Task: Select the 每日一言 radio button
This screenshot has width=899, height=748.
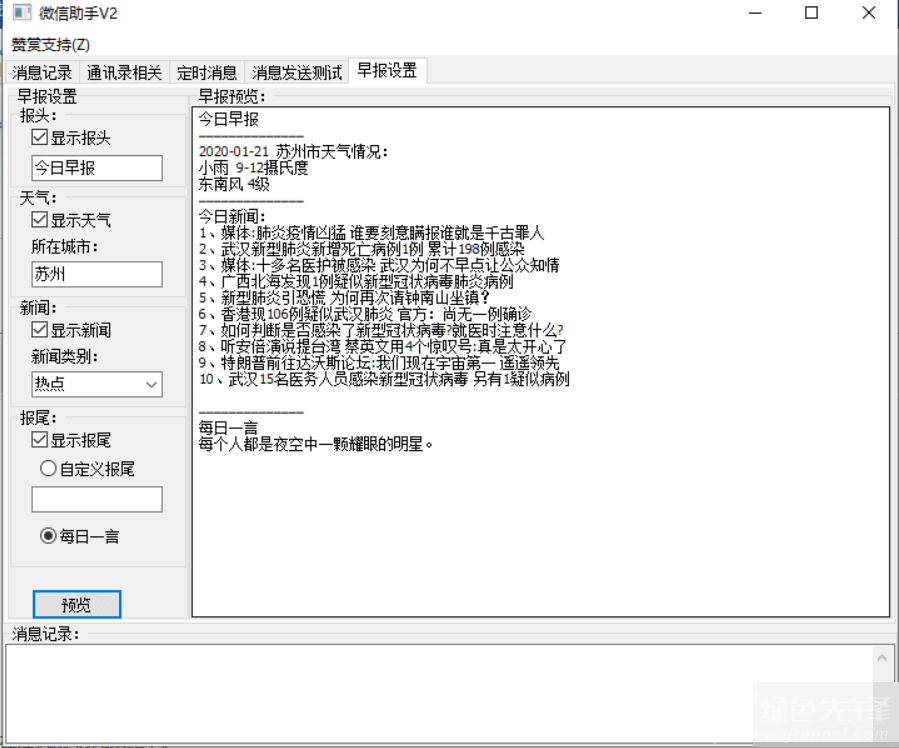Action: click(48, 536)
